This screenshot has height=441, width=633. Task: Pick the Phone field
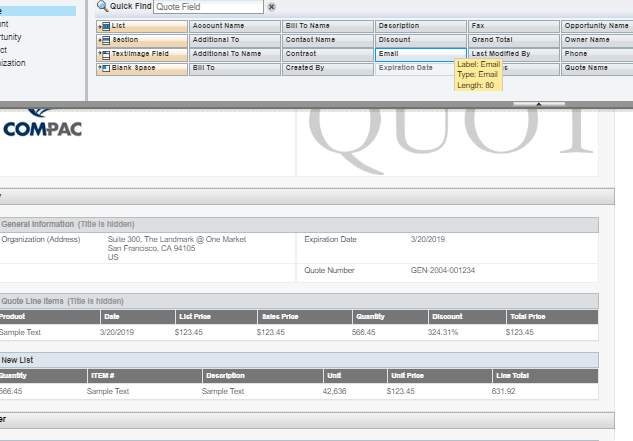coord(597,54)
